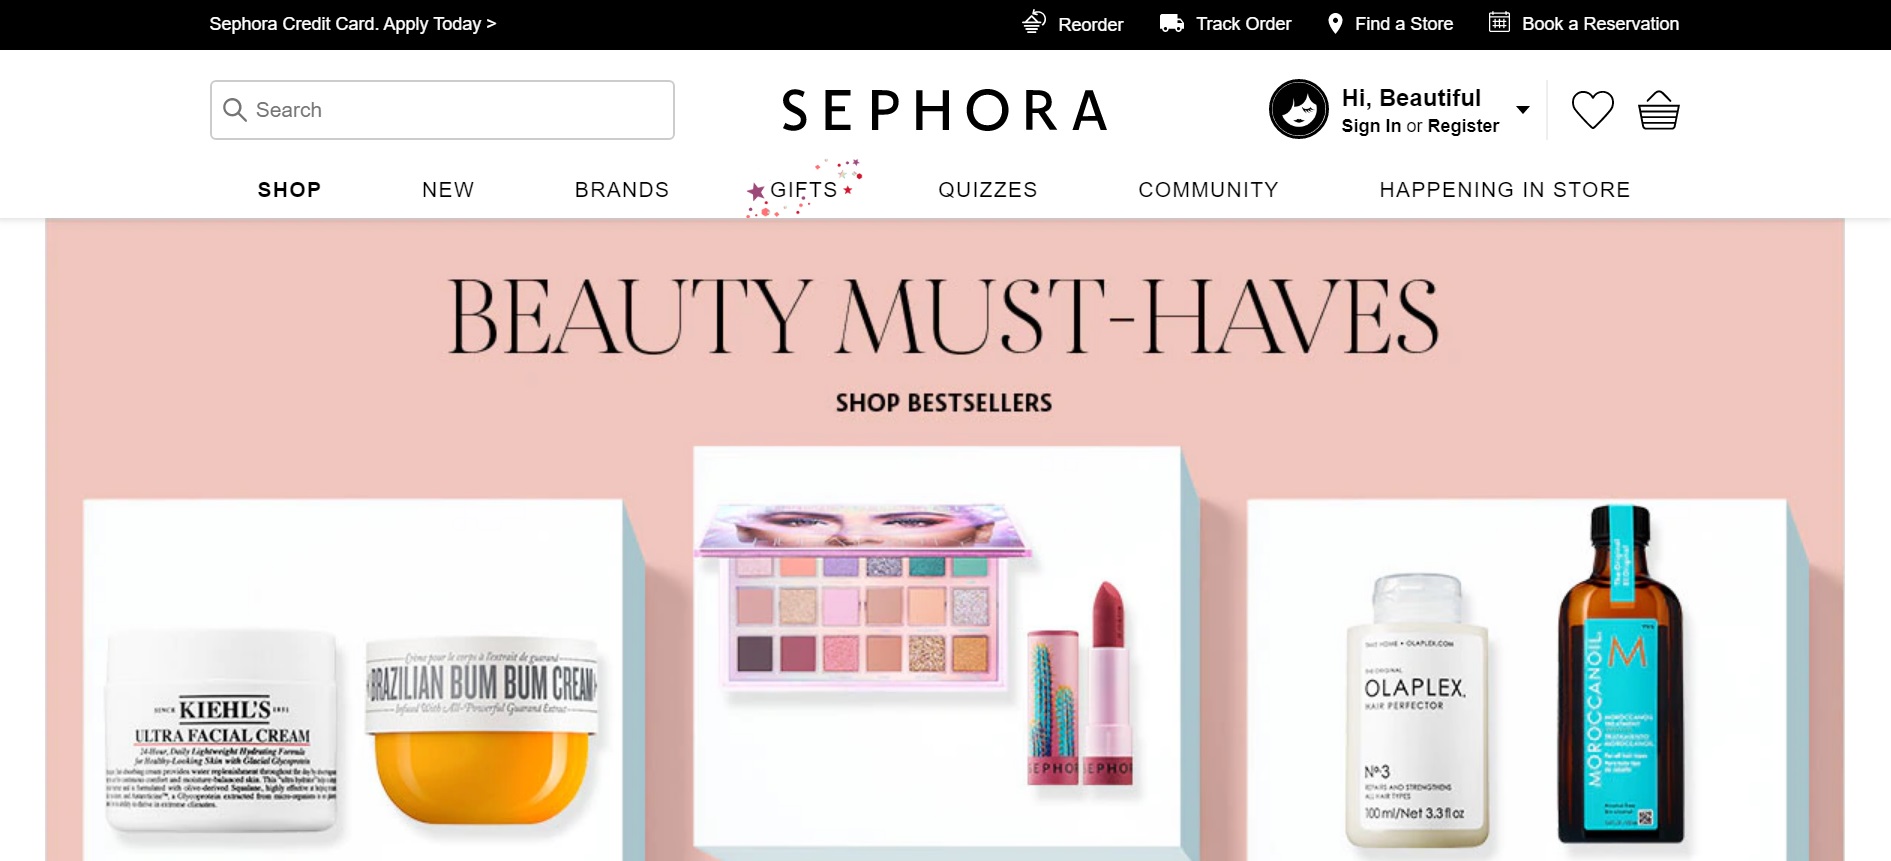Open the SHOP navigation menu

289,190
